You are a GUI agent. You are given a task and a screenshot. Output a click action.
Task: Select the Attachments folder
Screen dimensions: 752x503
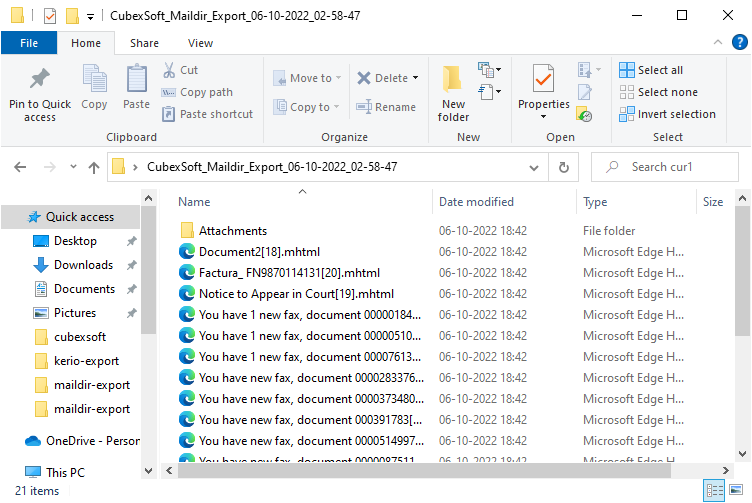(x=233, y=231)
